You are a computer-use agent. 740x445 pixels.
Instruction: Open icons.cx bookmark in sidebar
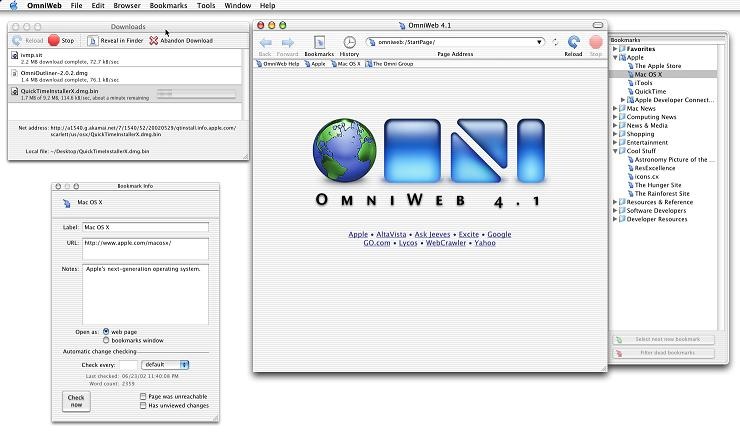click(x=647, y=176)
